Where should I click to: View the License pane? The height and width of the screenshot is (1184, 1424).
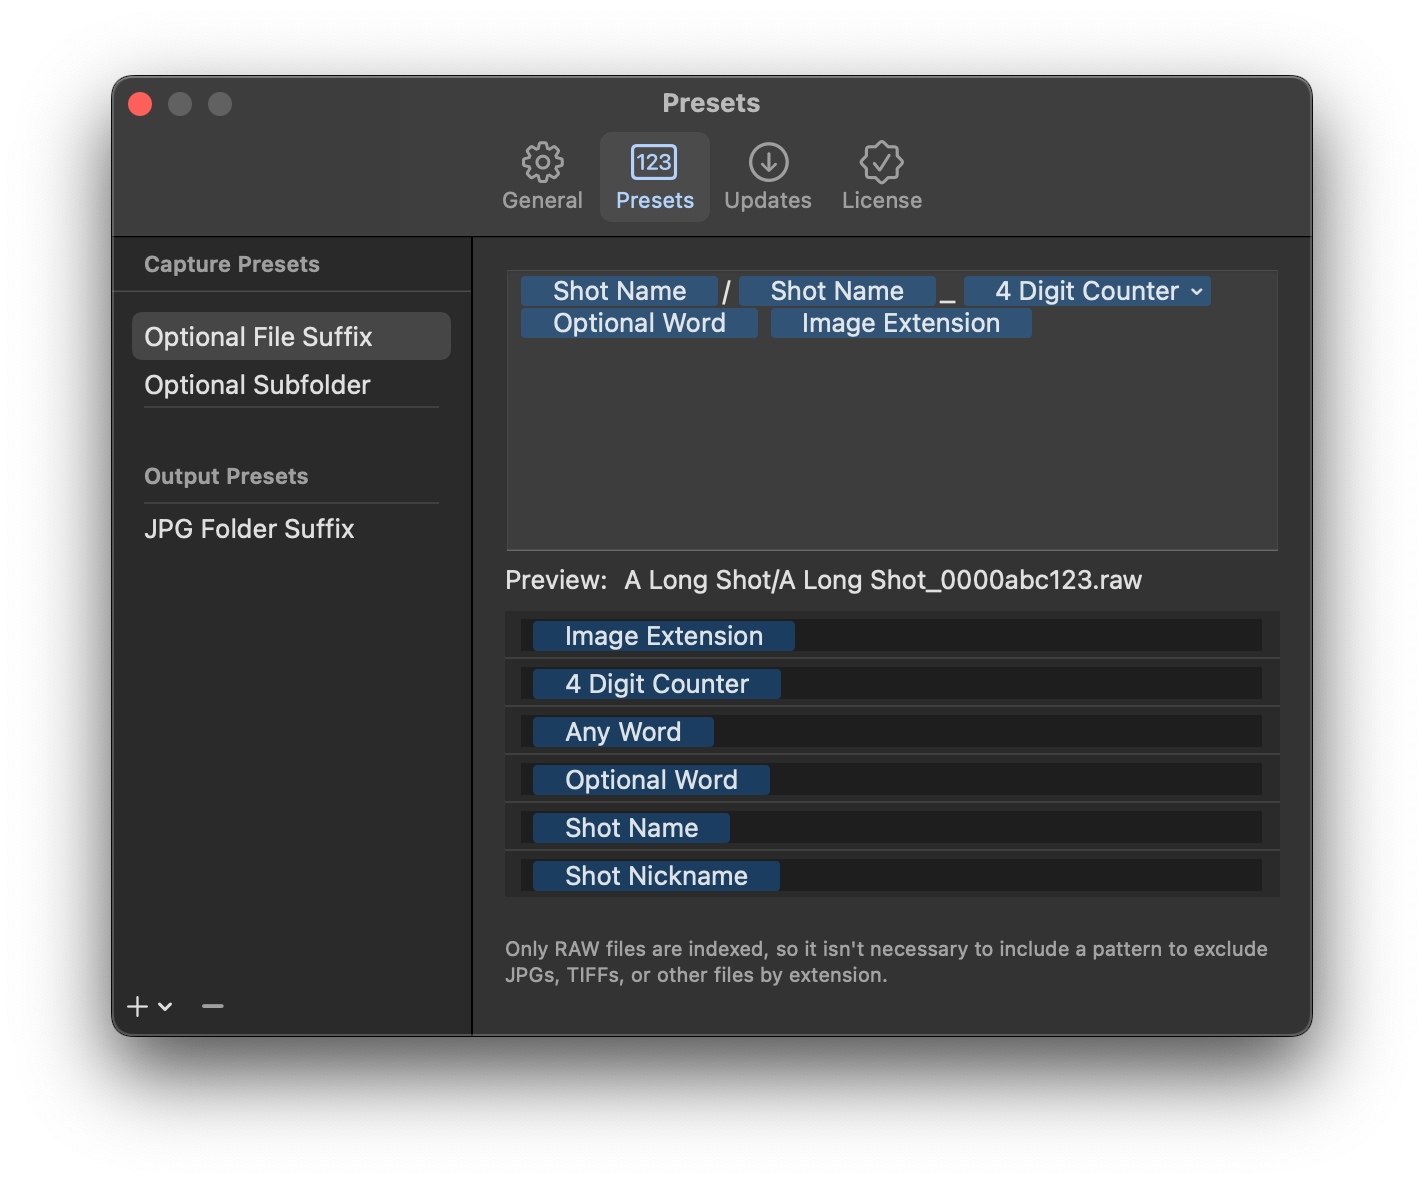coord(881,175)
